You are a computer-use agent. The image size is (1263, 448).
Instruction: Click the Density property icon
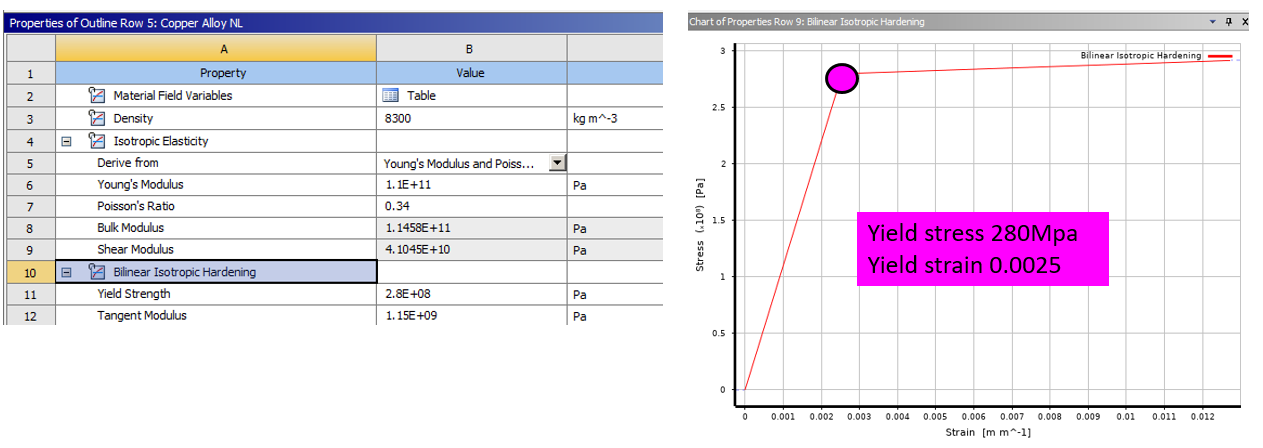[x=97, y=119]
